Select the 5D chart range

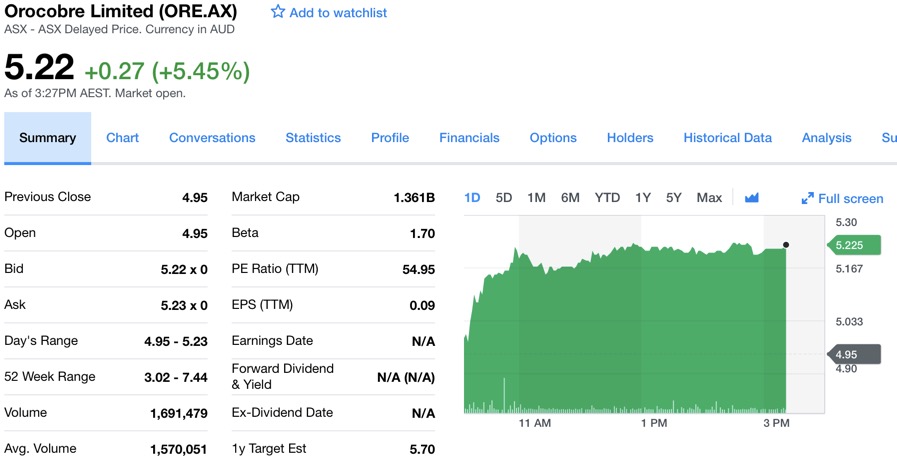[504, 198]
